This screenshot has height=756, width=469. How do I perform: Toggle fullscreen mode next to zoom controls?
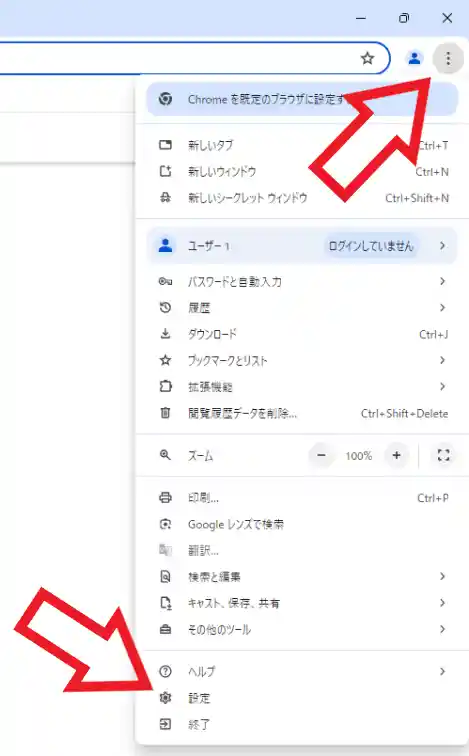coord(443,455)
